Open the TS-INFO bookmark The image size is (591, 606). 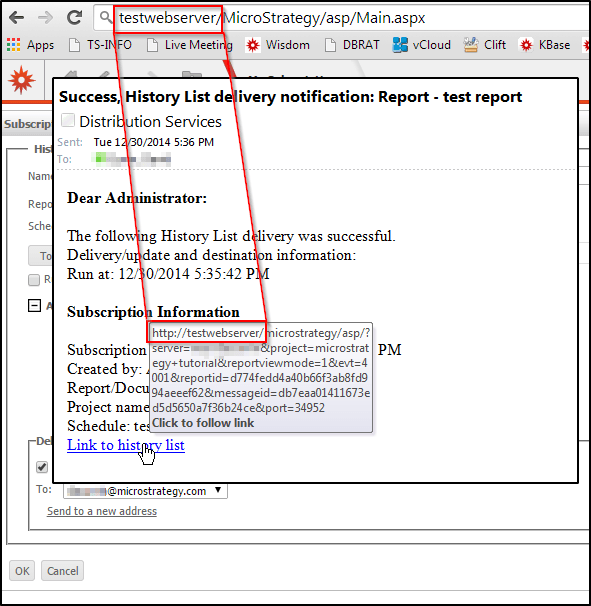100,45
